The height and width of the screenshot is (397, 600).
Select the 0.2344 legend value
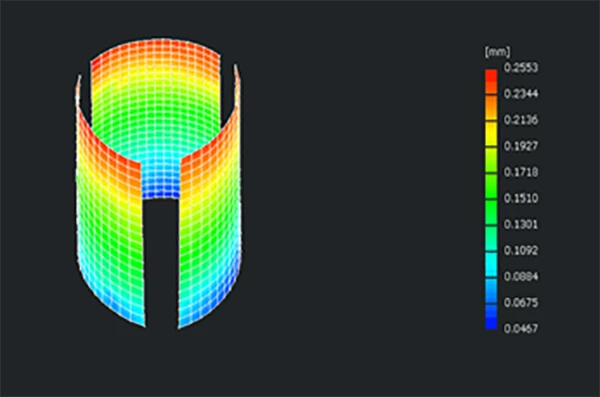(x=521, y=94)
